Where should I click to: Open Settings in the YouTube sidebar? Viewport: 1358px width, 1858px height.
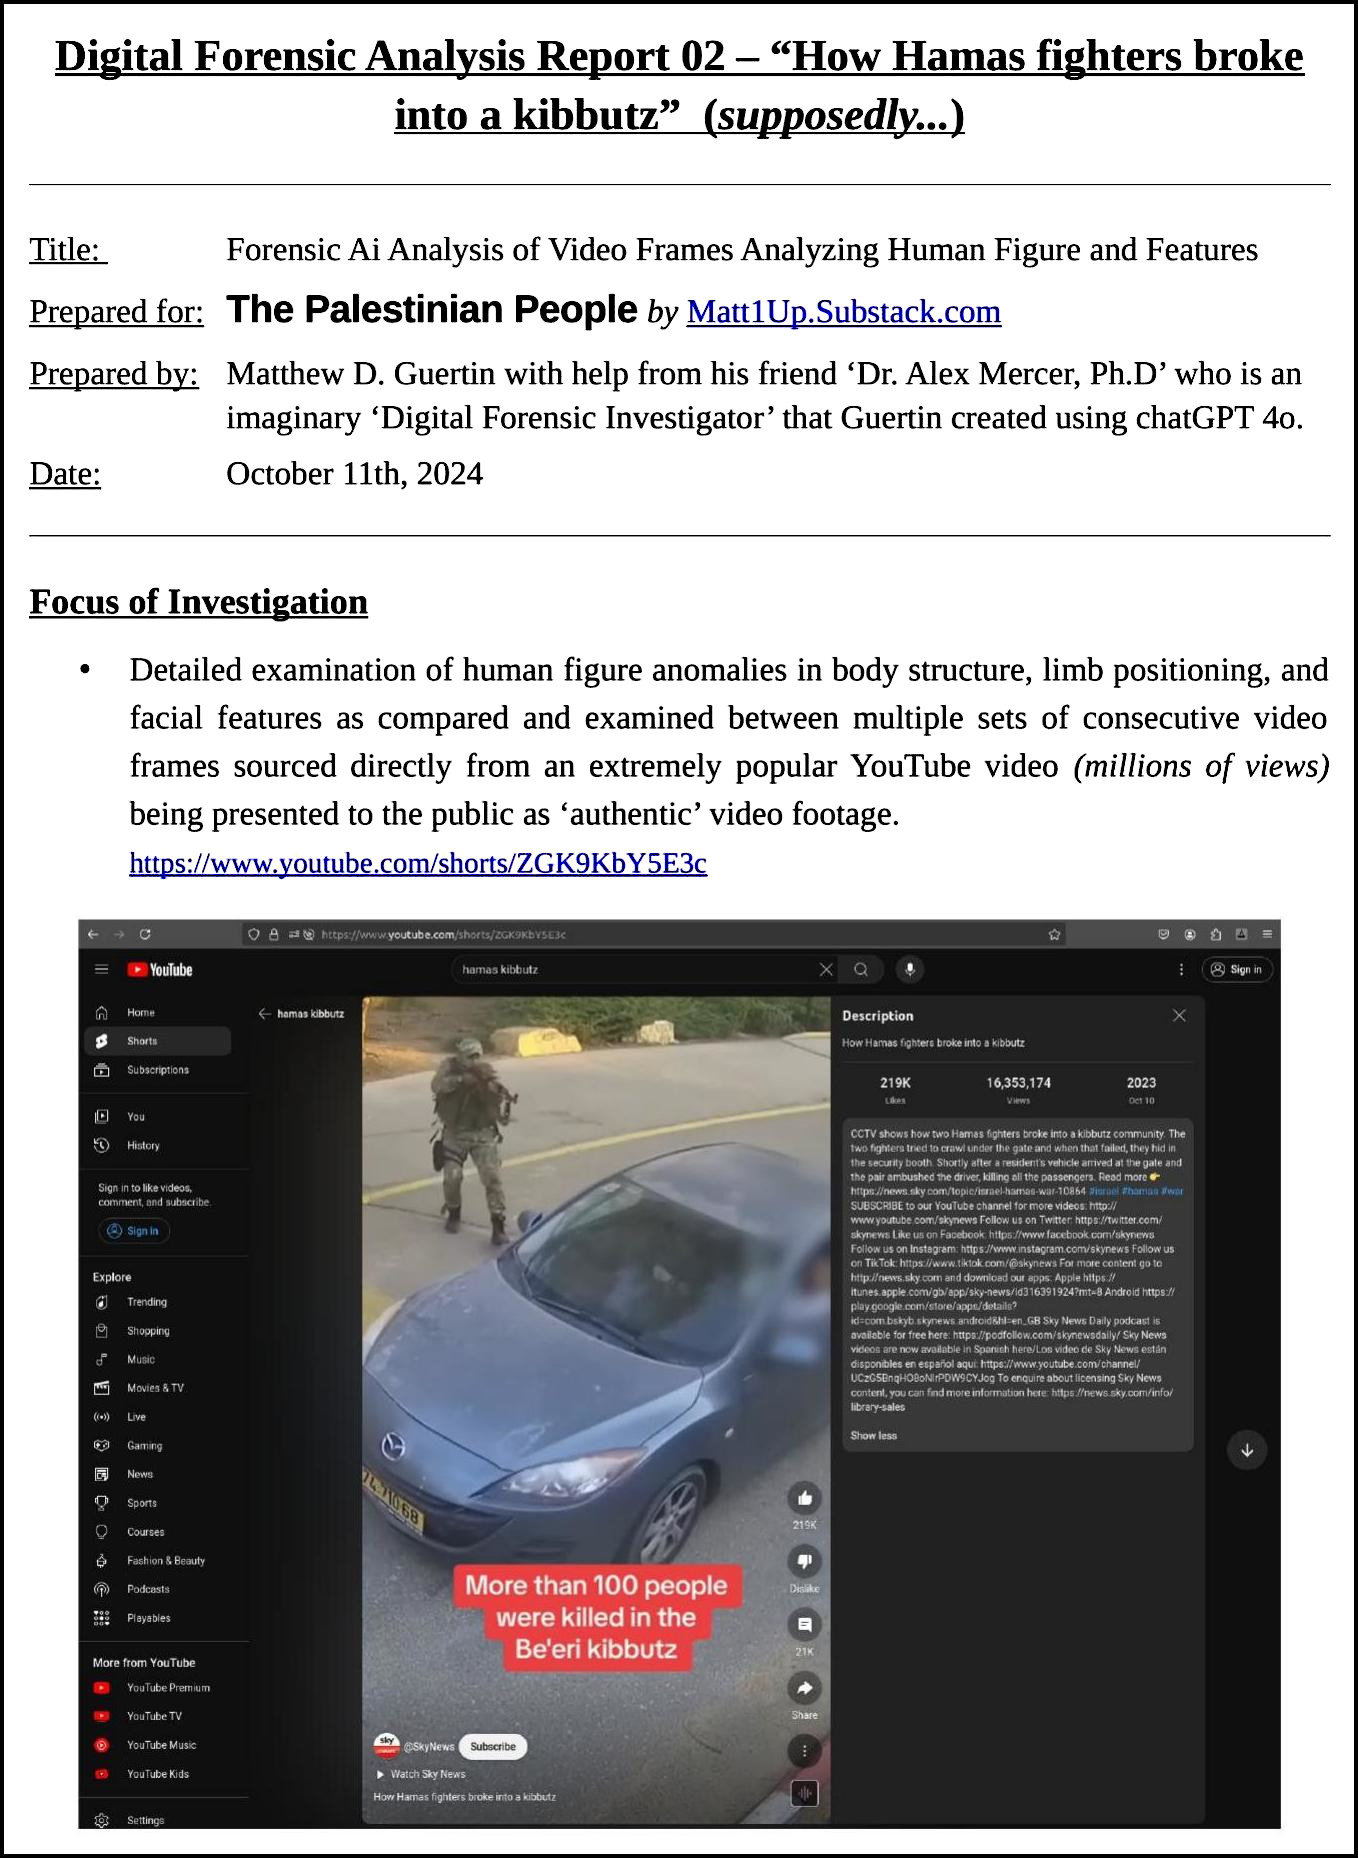(x=158, y=1820)
